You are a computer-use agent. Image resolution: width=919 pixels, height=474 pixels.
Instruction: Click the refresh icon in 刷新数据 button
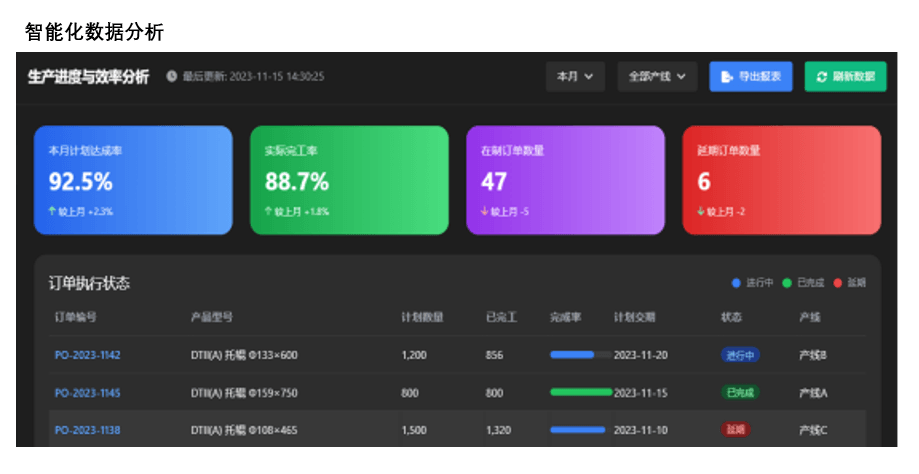coord(822,77)
